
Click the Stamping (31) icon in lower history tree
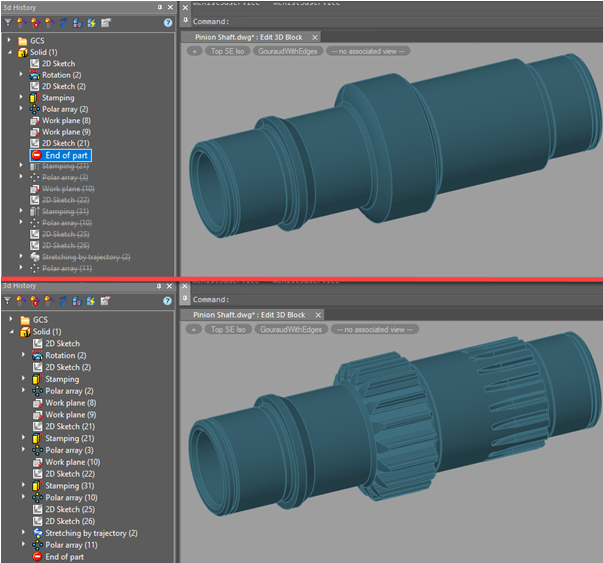(x=36, y=486)
